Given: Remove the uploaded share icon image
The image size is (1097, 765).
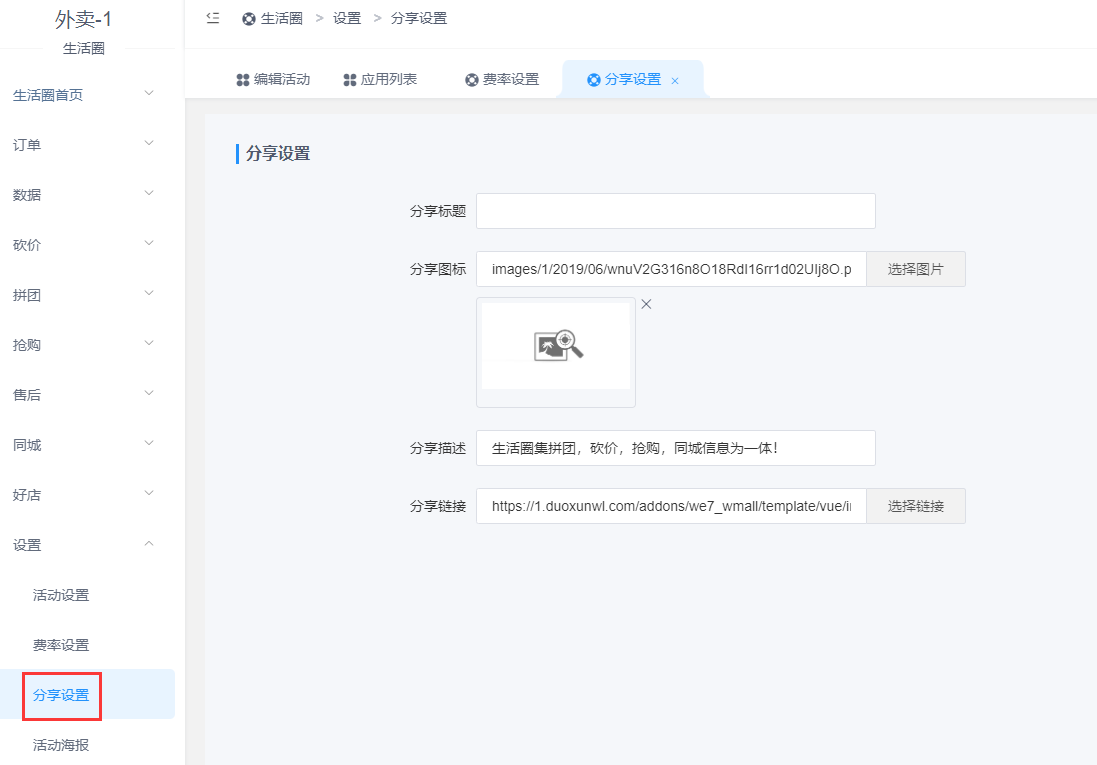Looking at the screenshot, I should 646,304.
